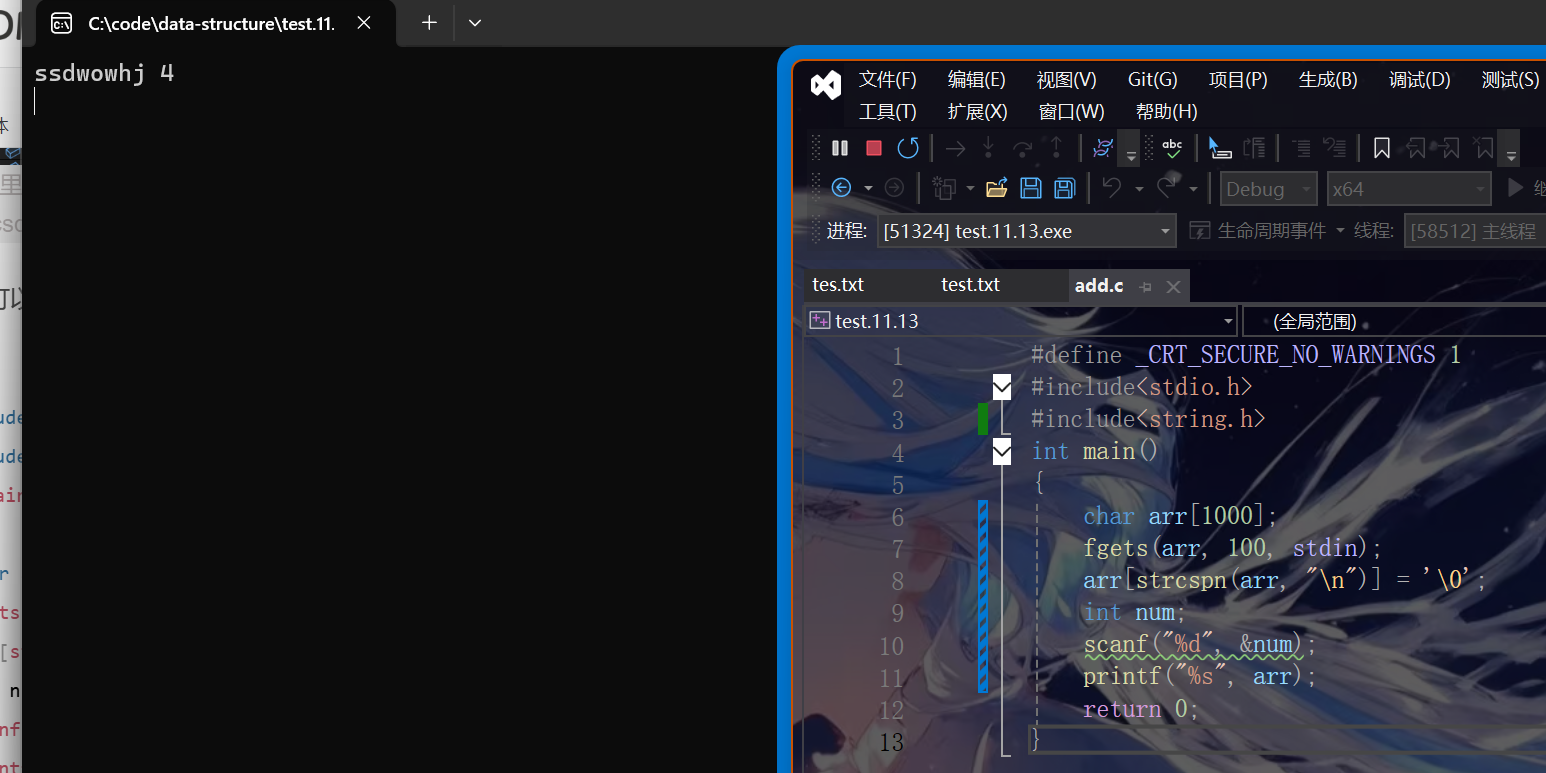
Task: Restart the debug session
Action: tap(908, 148)
